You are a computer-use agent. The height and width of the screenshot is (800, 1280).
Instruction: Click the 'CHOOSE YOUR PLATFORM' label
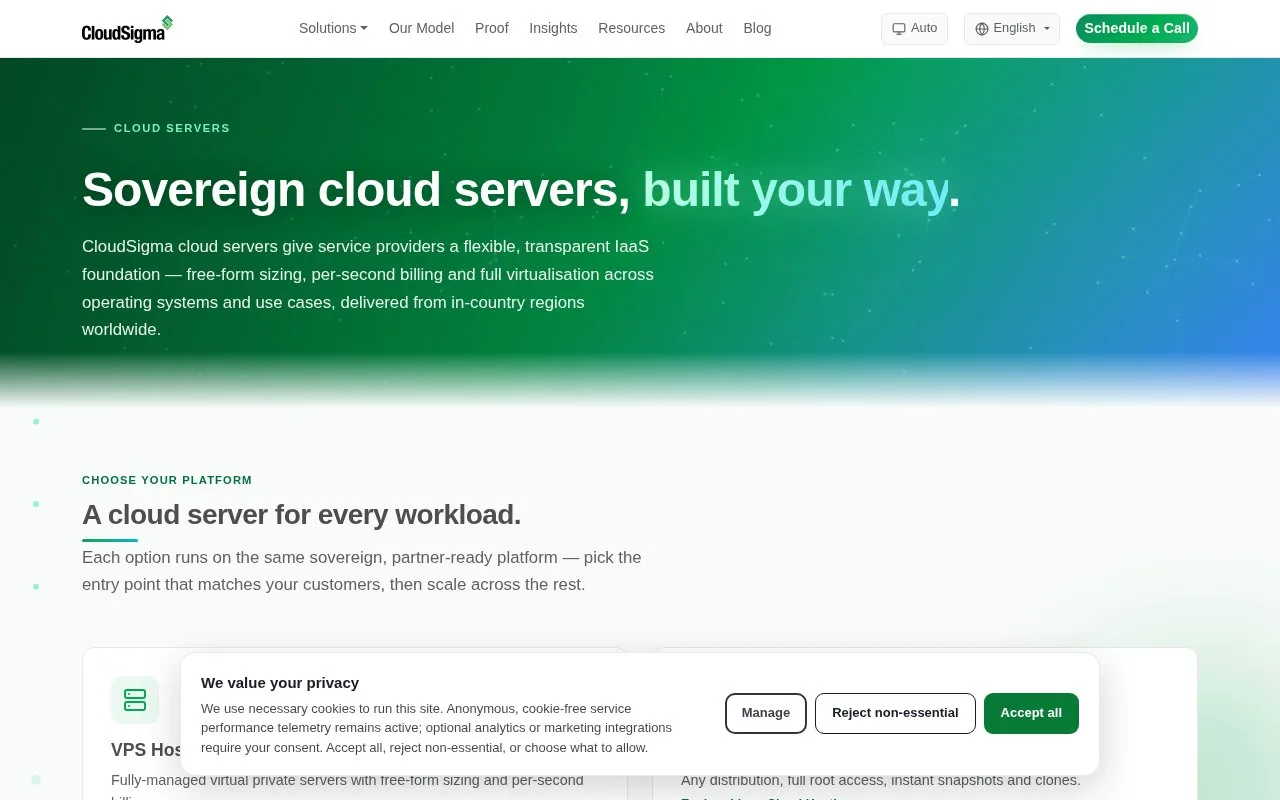(167, 480)
